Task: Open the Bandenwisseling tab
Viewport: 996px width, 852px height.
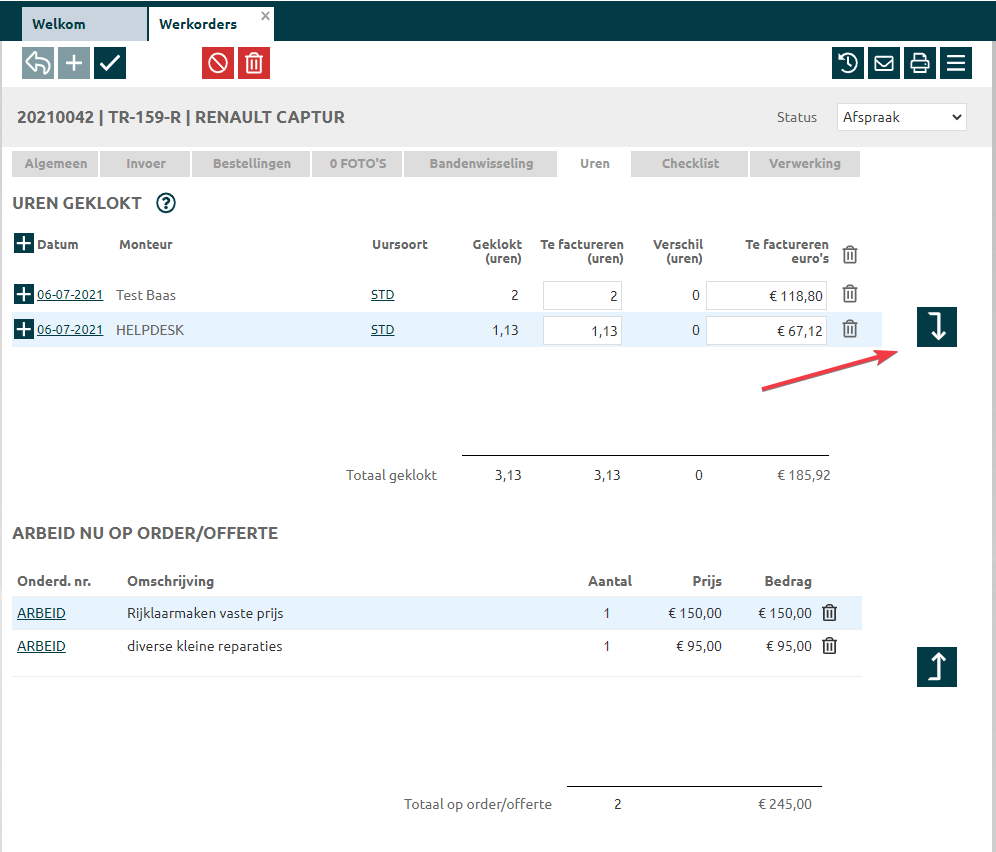Action: (481, 163)
